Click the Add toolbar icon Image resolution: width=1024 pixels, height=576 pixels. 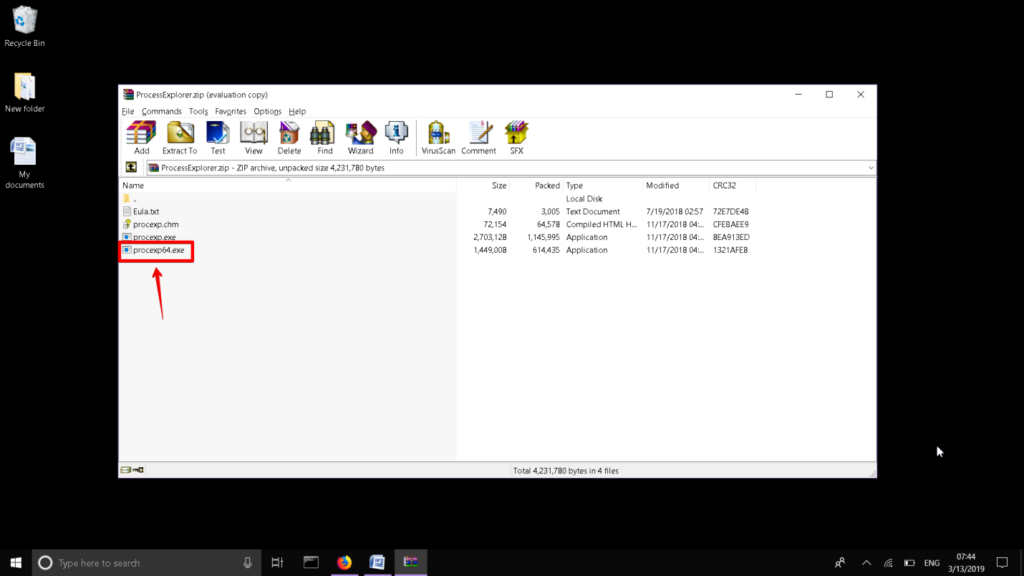point(141,138)
